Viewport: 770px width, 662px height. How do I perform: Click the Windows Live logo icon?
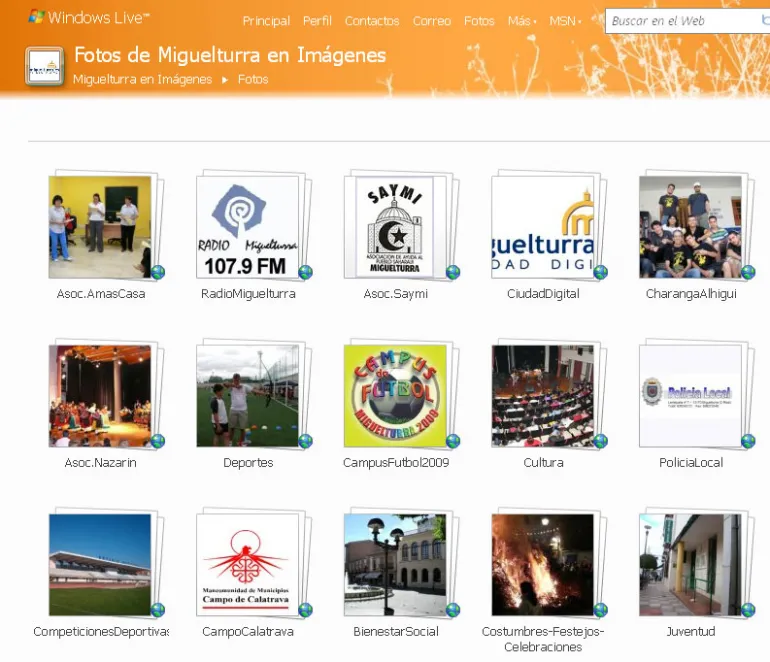pyautogui.click(x=36, y=17)
